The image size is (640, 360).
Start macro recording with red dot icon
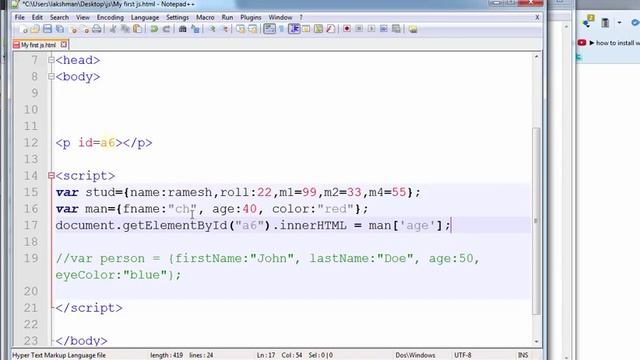click(347, 29)
